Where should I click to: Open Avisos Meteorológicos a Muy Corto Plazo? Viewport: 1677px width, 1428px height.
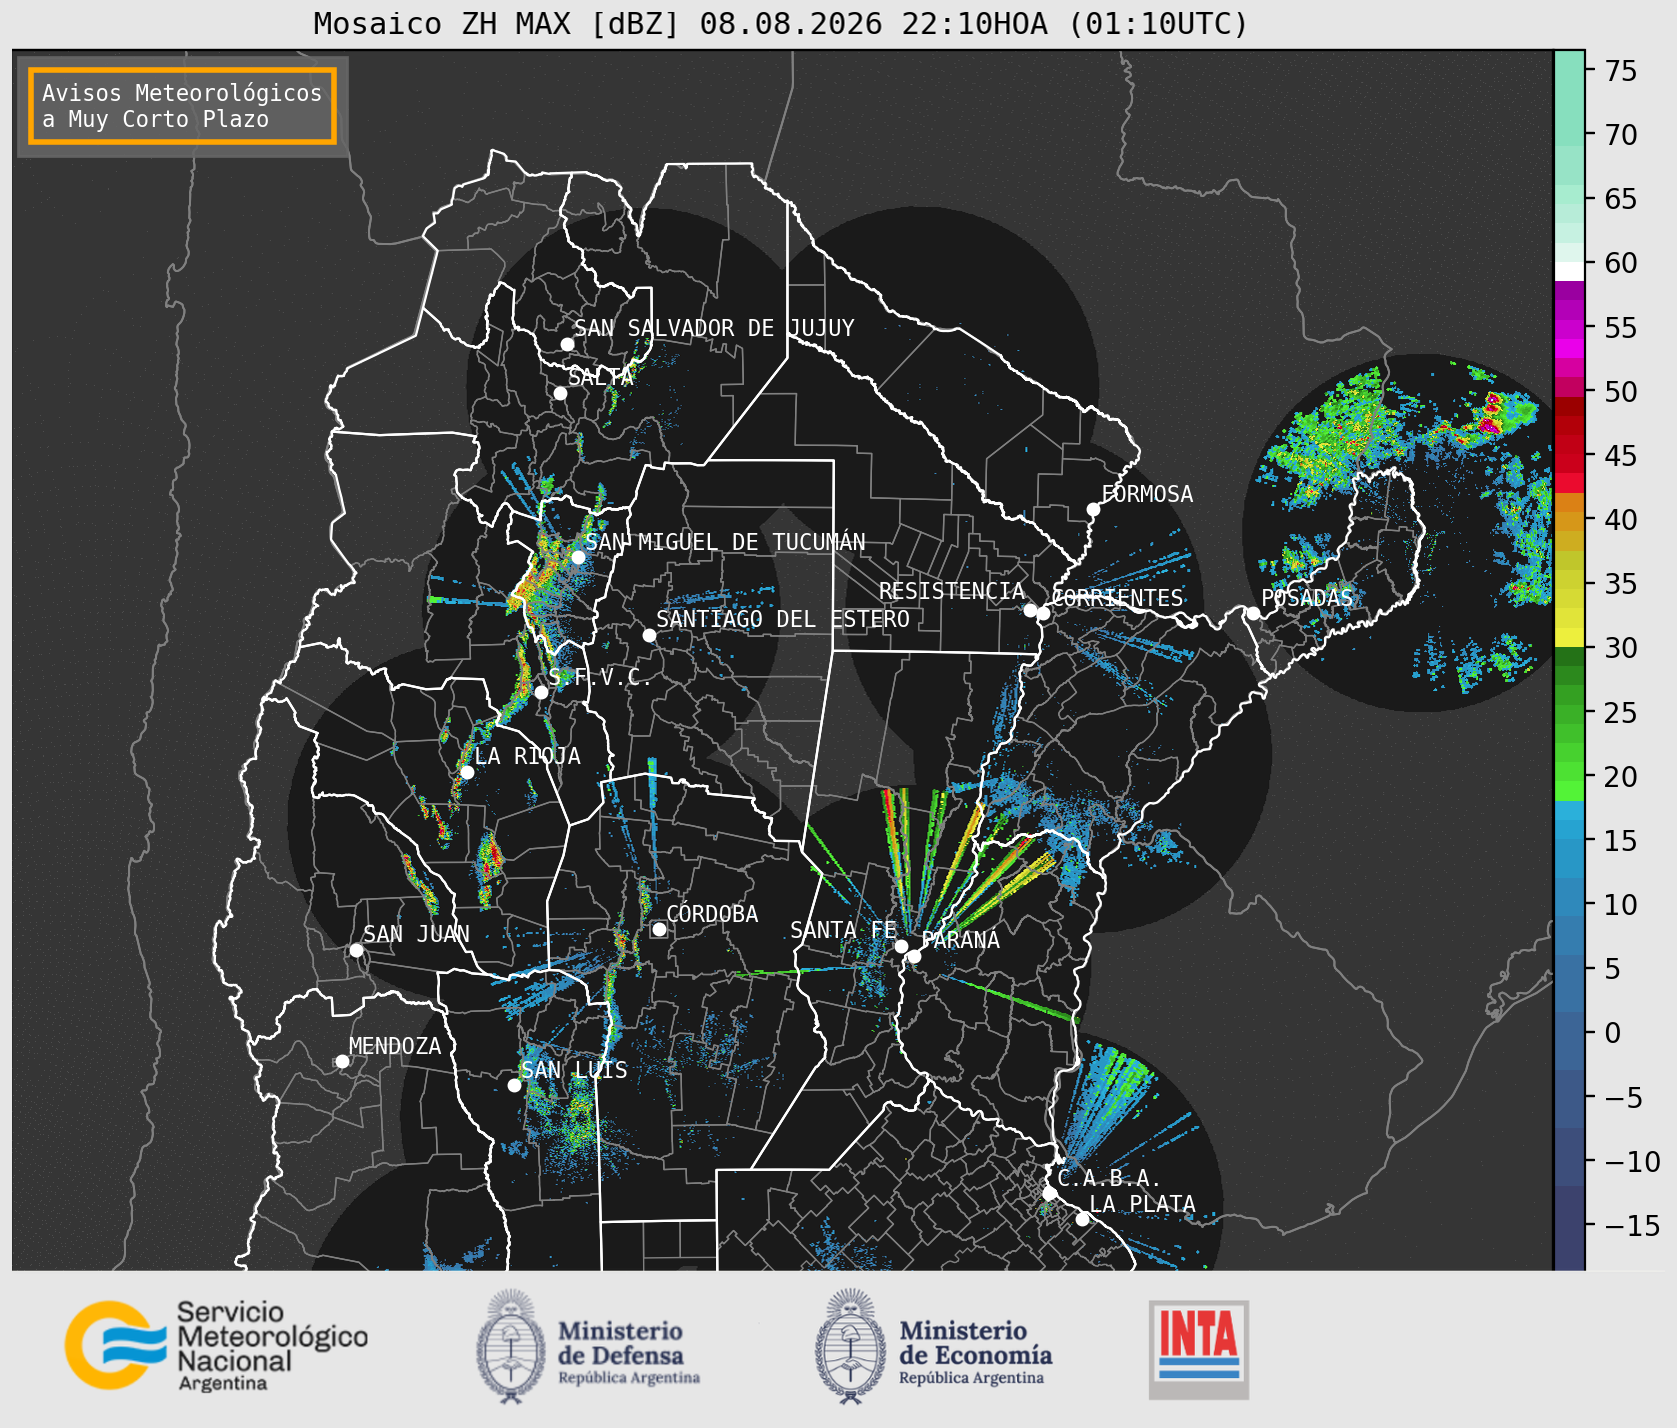[x=182, y=106]
